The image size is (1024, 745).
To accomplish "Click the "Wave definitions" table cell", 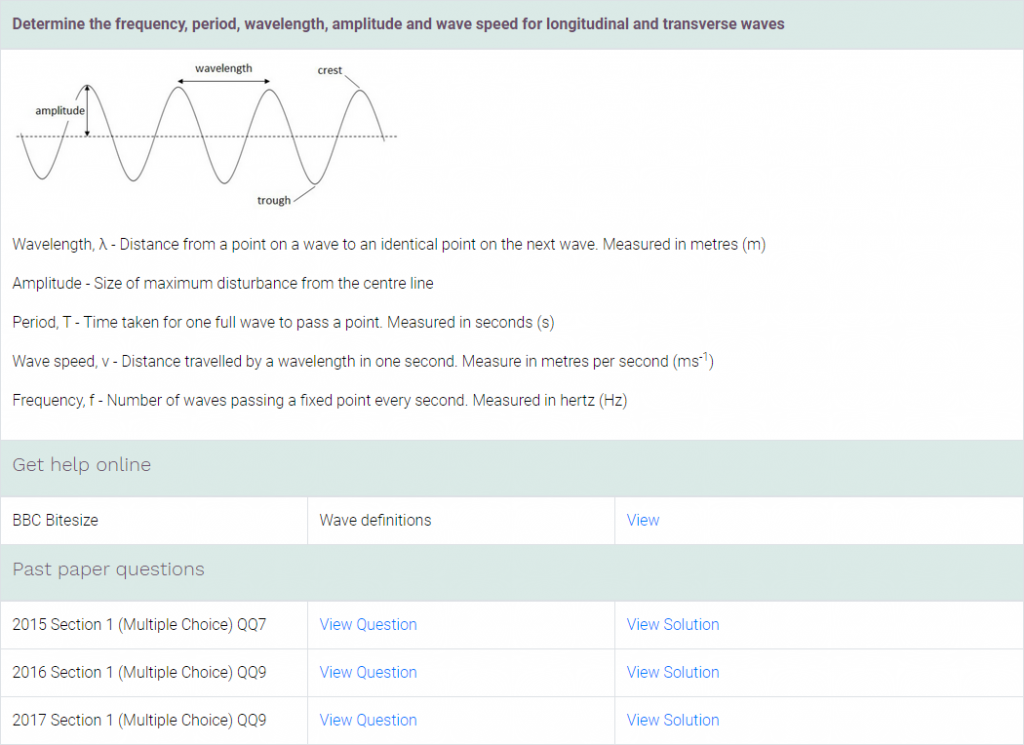I will pos(375,520).
